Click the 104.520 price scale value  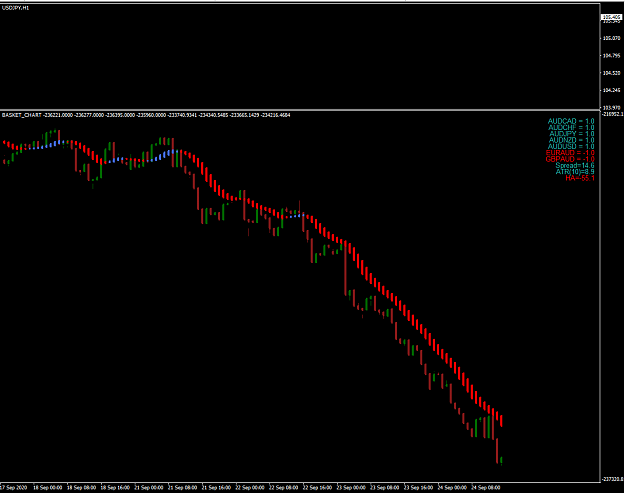[612, 73]
